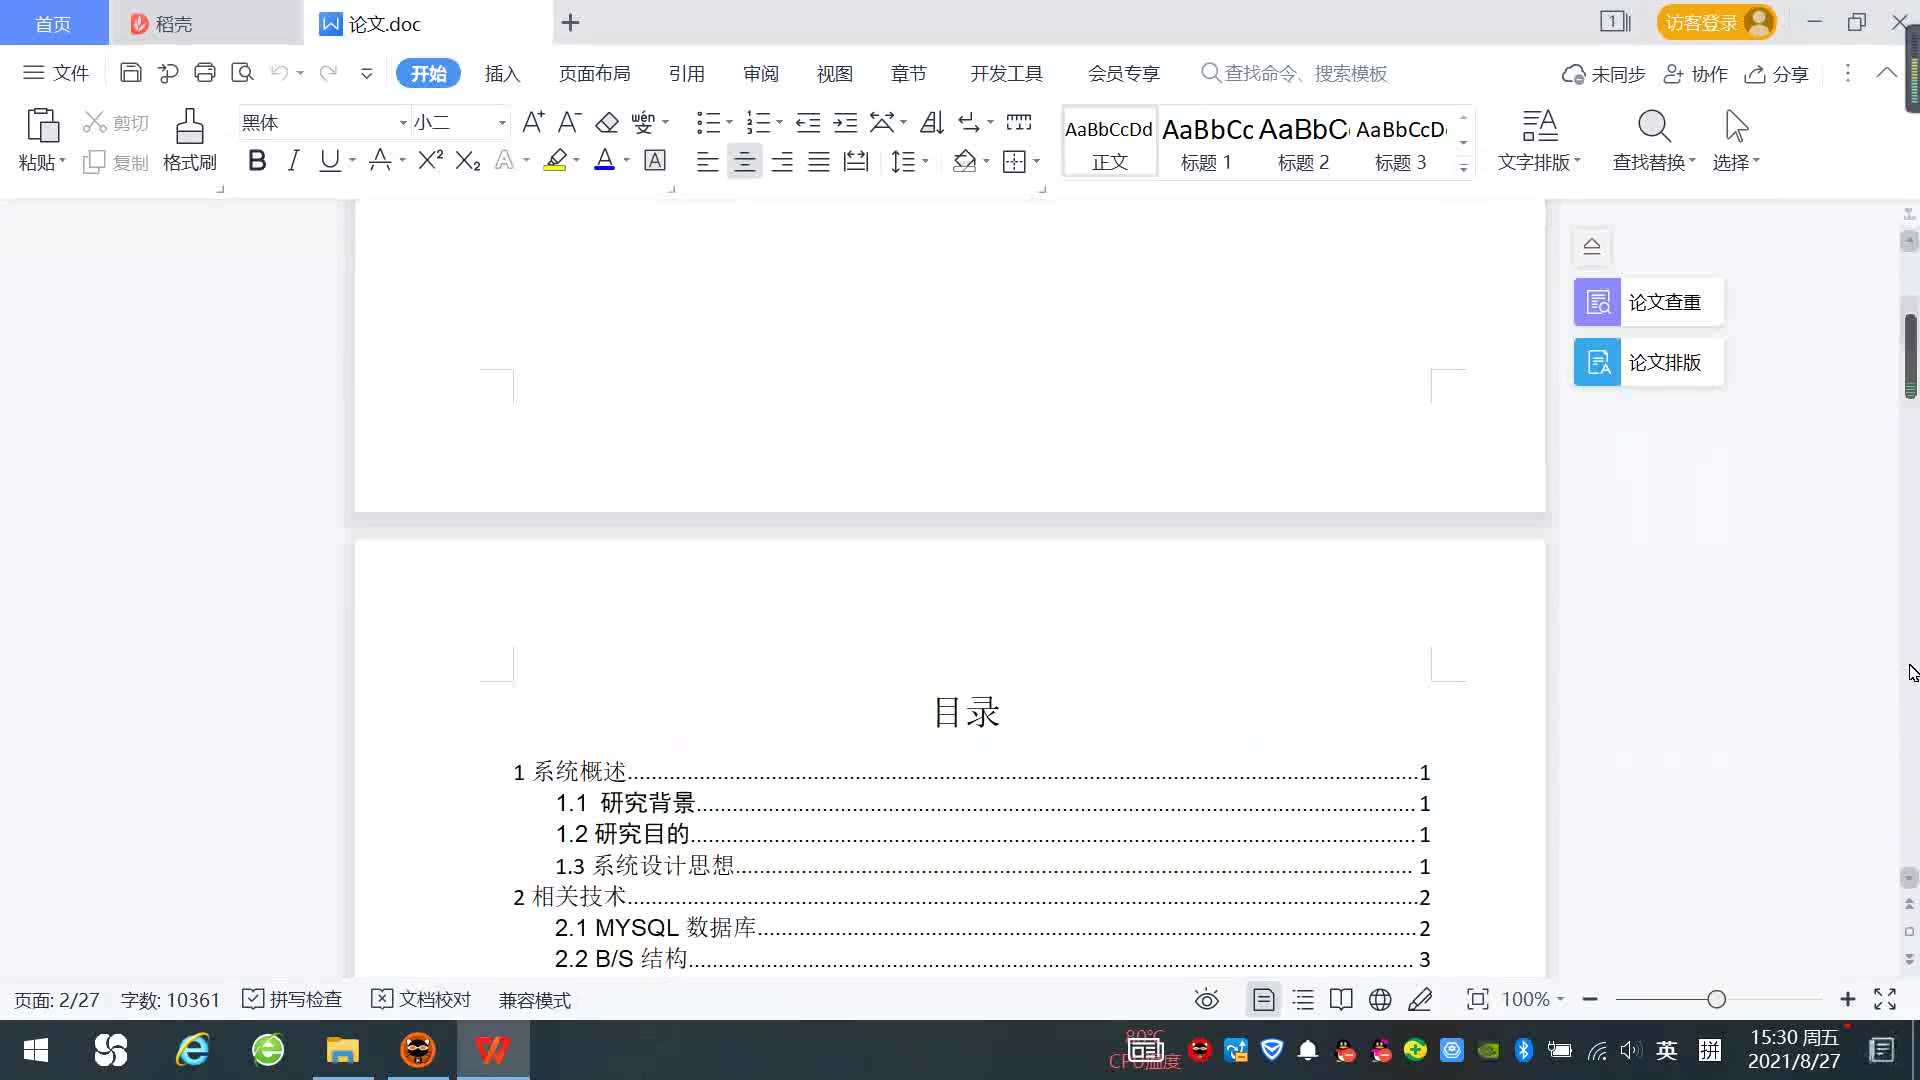Switch to outline view mode
The image size is (1920, 1080).
pos(1303,1000)
